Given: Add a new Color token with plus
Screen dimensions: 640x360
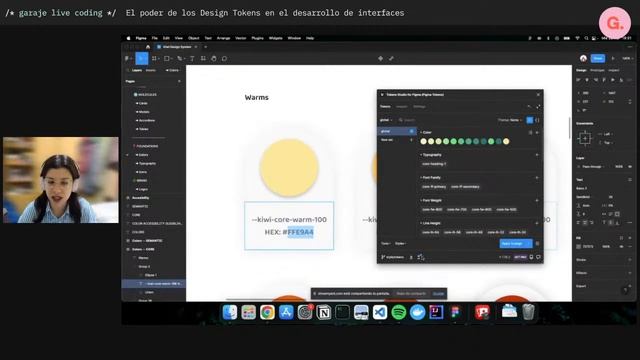Looking at the screenshot, I should pyautogui.click(x=537, y=133).
